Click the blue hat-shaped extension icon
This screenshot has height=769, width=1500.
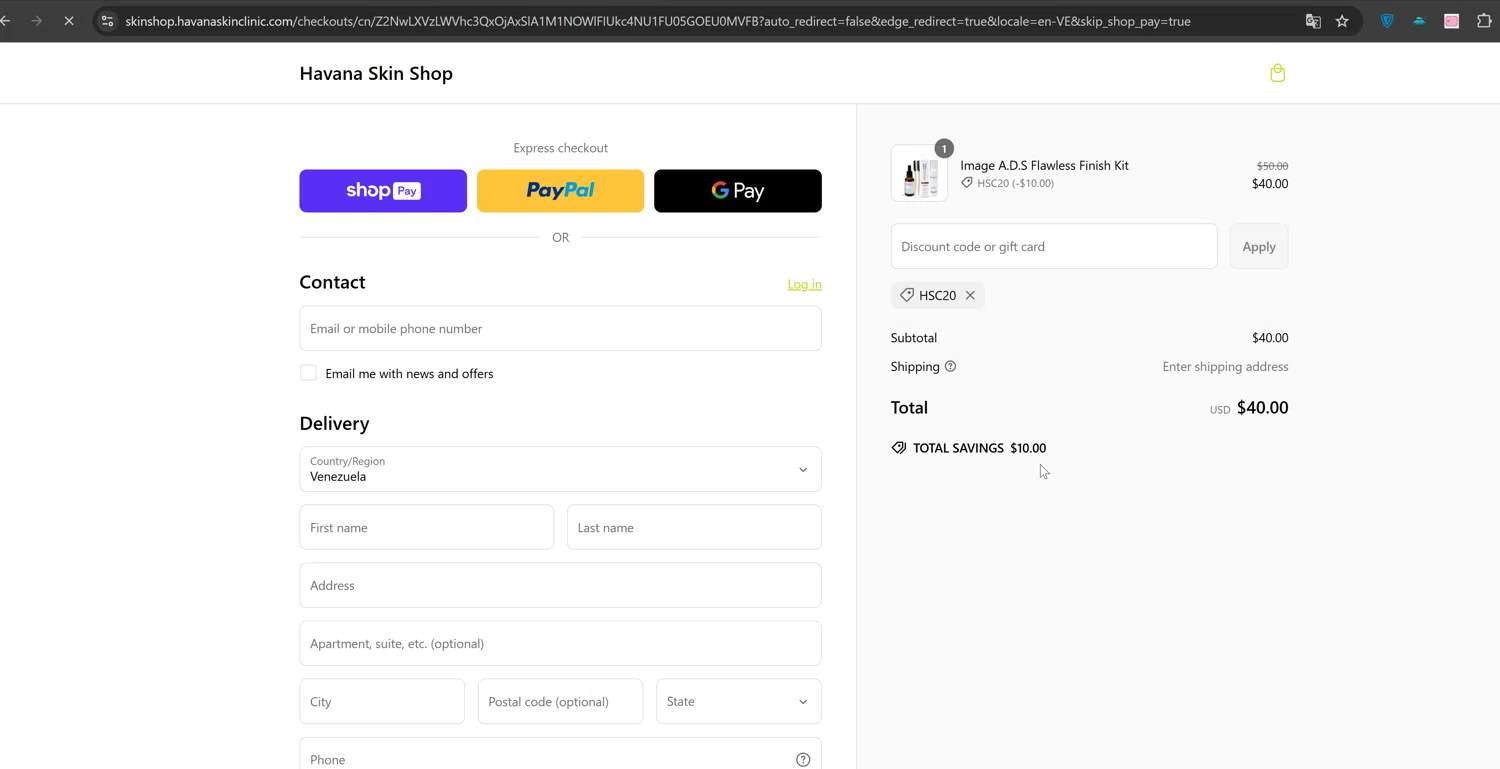[x=1419, y=21]
